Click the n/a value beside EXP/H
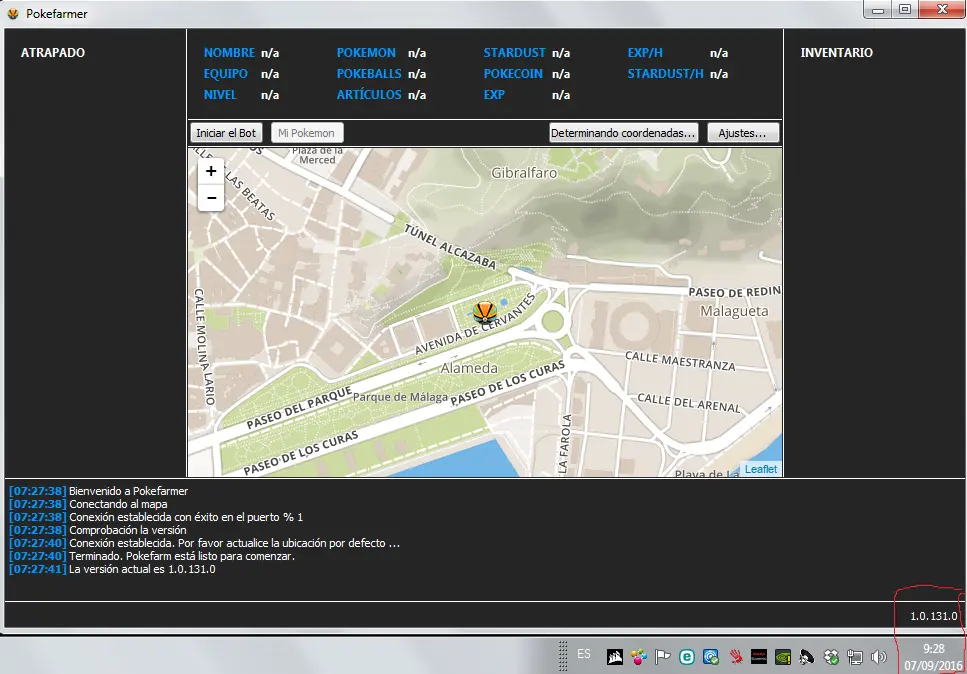The height and width of the screenshot is (674, 967). [x=719, y=53]
